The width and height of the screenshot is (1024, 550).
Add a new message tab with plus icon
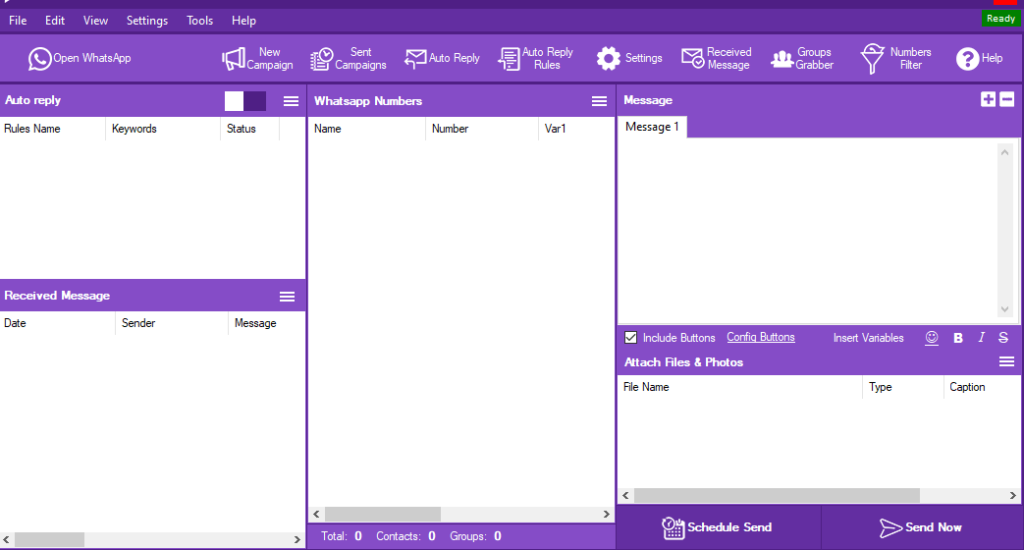(x=988, y=99)
